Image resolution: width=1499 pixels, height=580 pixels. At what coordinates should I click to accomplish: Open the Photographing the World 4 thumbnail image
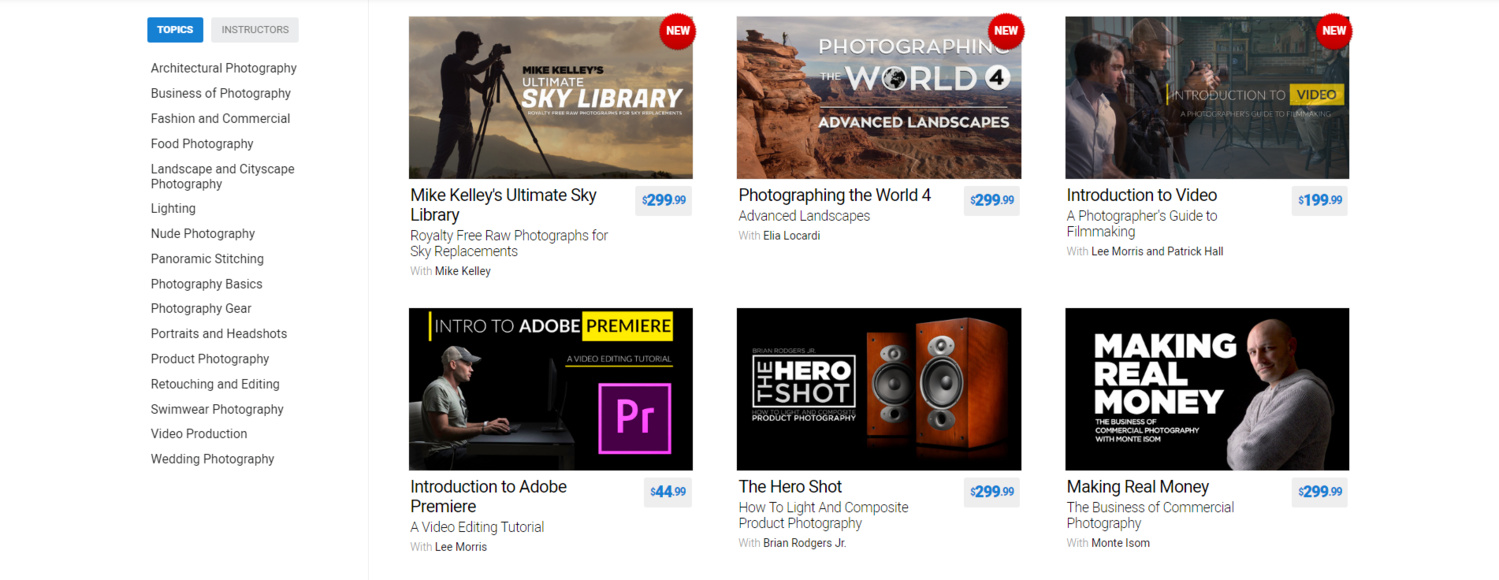(x=879, y=97)
